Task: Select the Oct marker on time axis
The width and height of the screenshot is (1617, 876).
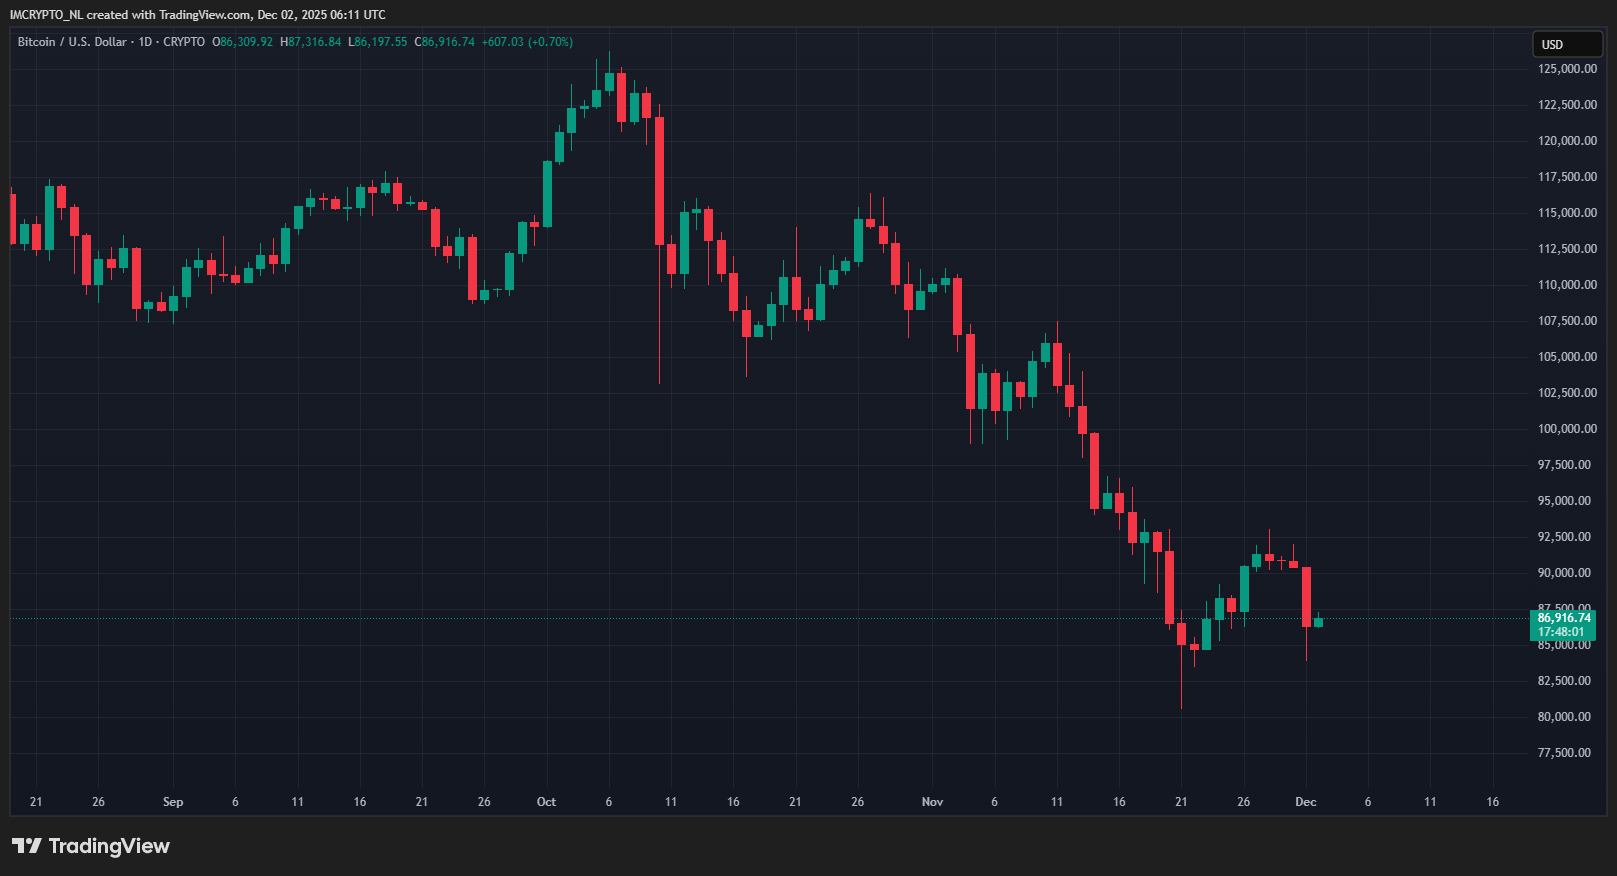Action: (x=546, y=802)
